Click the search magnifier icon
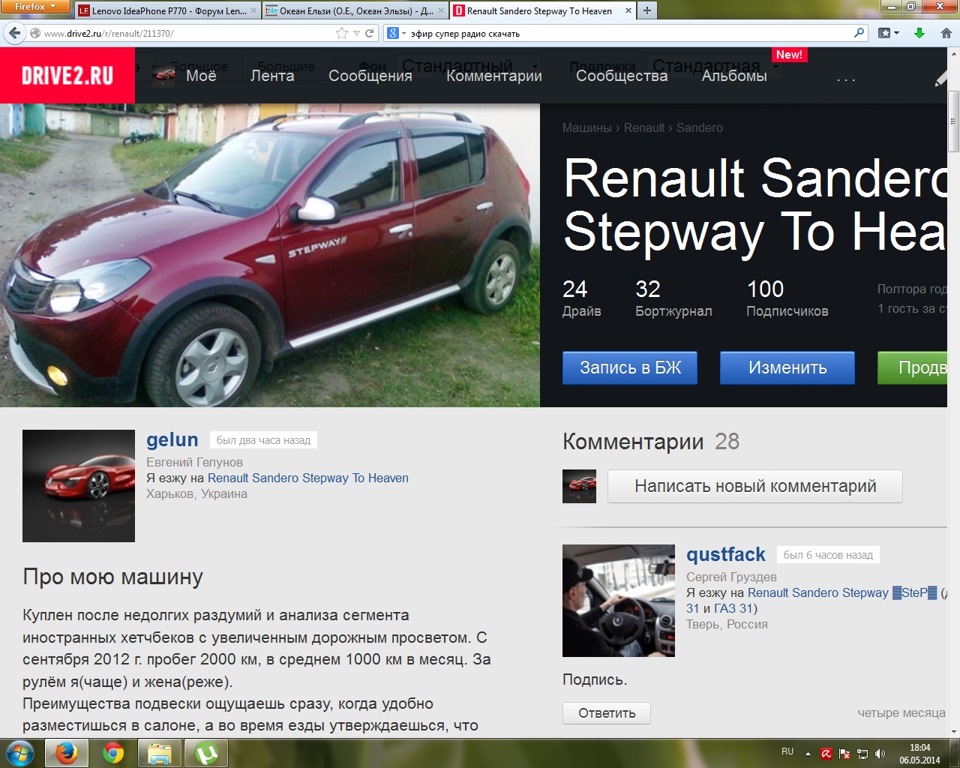The height and width of the screenshot is (768, 960). (860, 33)
